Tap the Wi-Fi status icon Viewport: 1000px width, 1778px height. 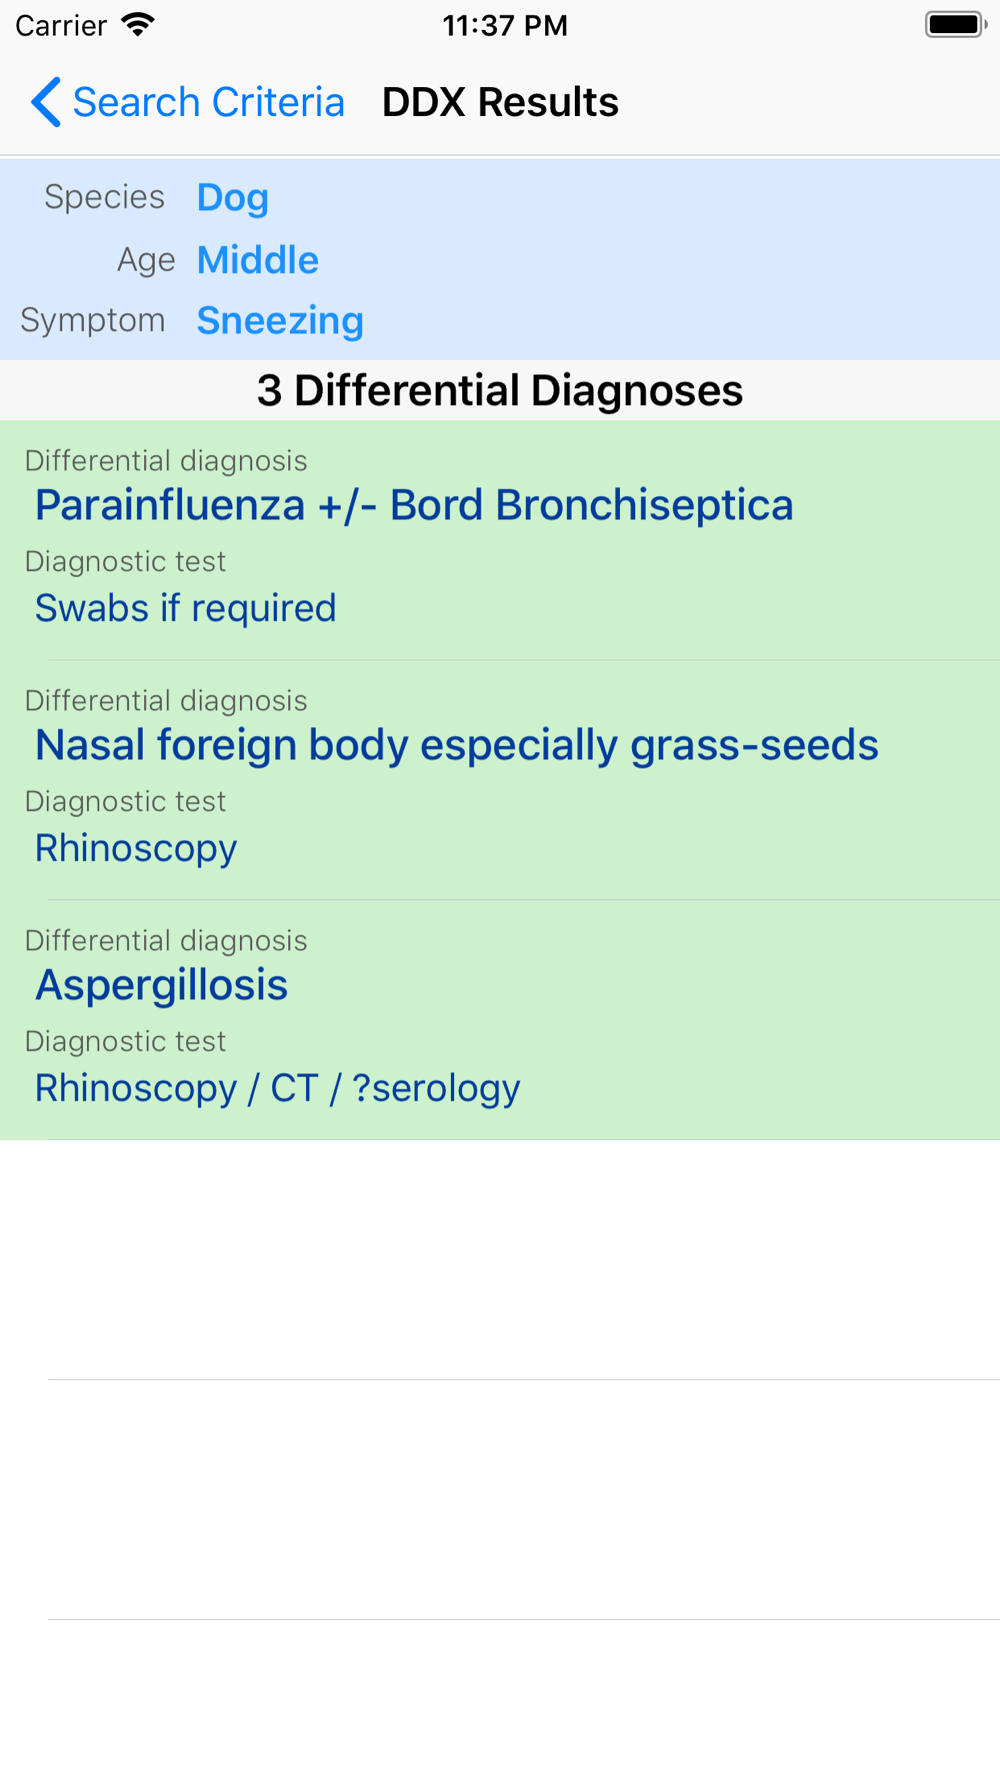[138, 25]
